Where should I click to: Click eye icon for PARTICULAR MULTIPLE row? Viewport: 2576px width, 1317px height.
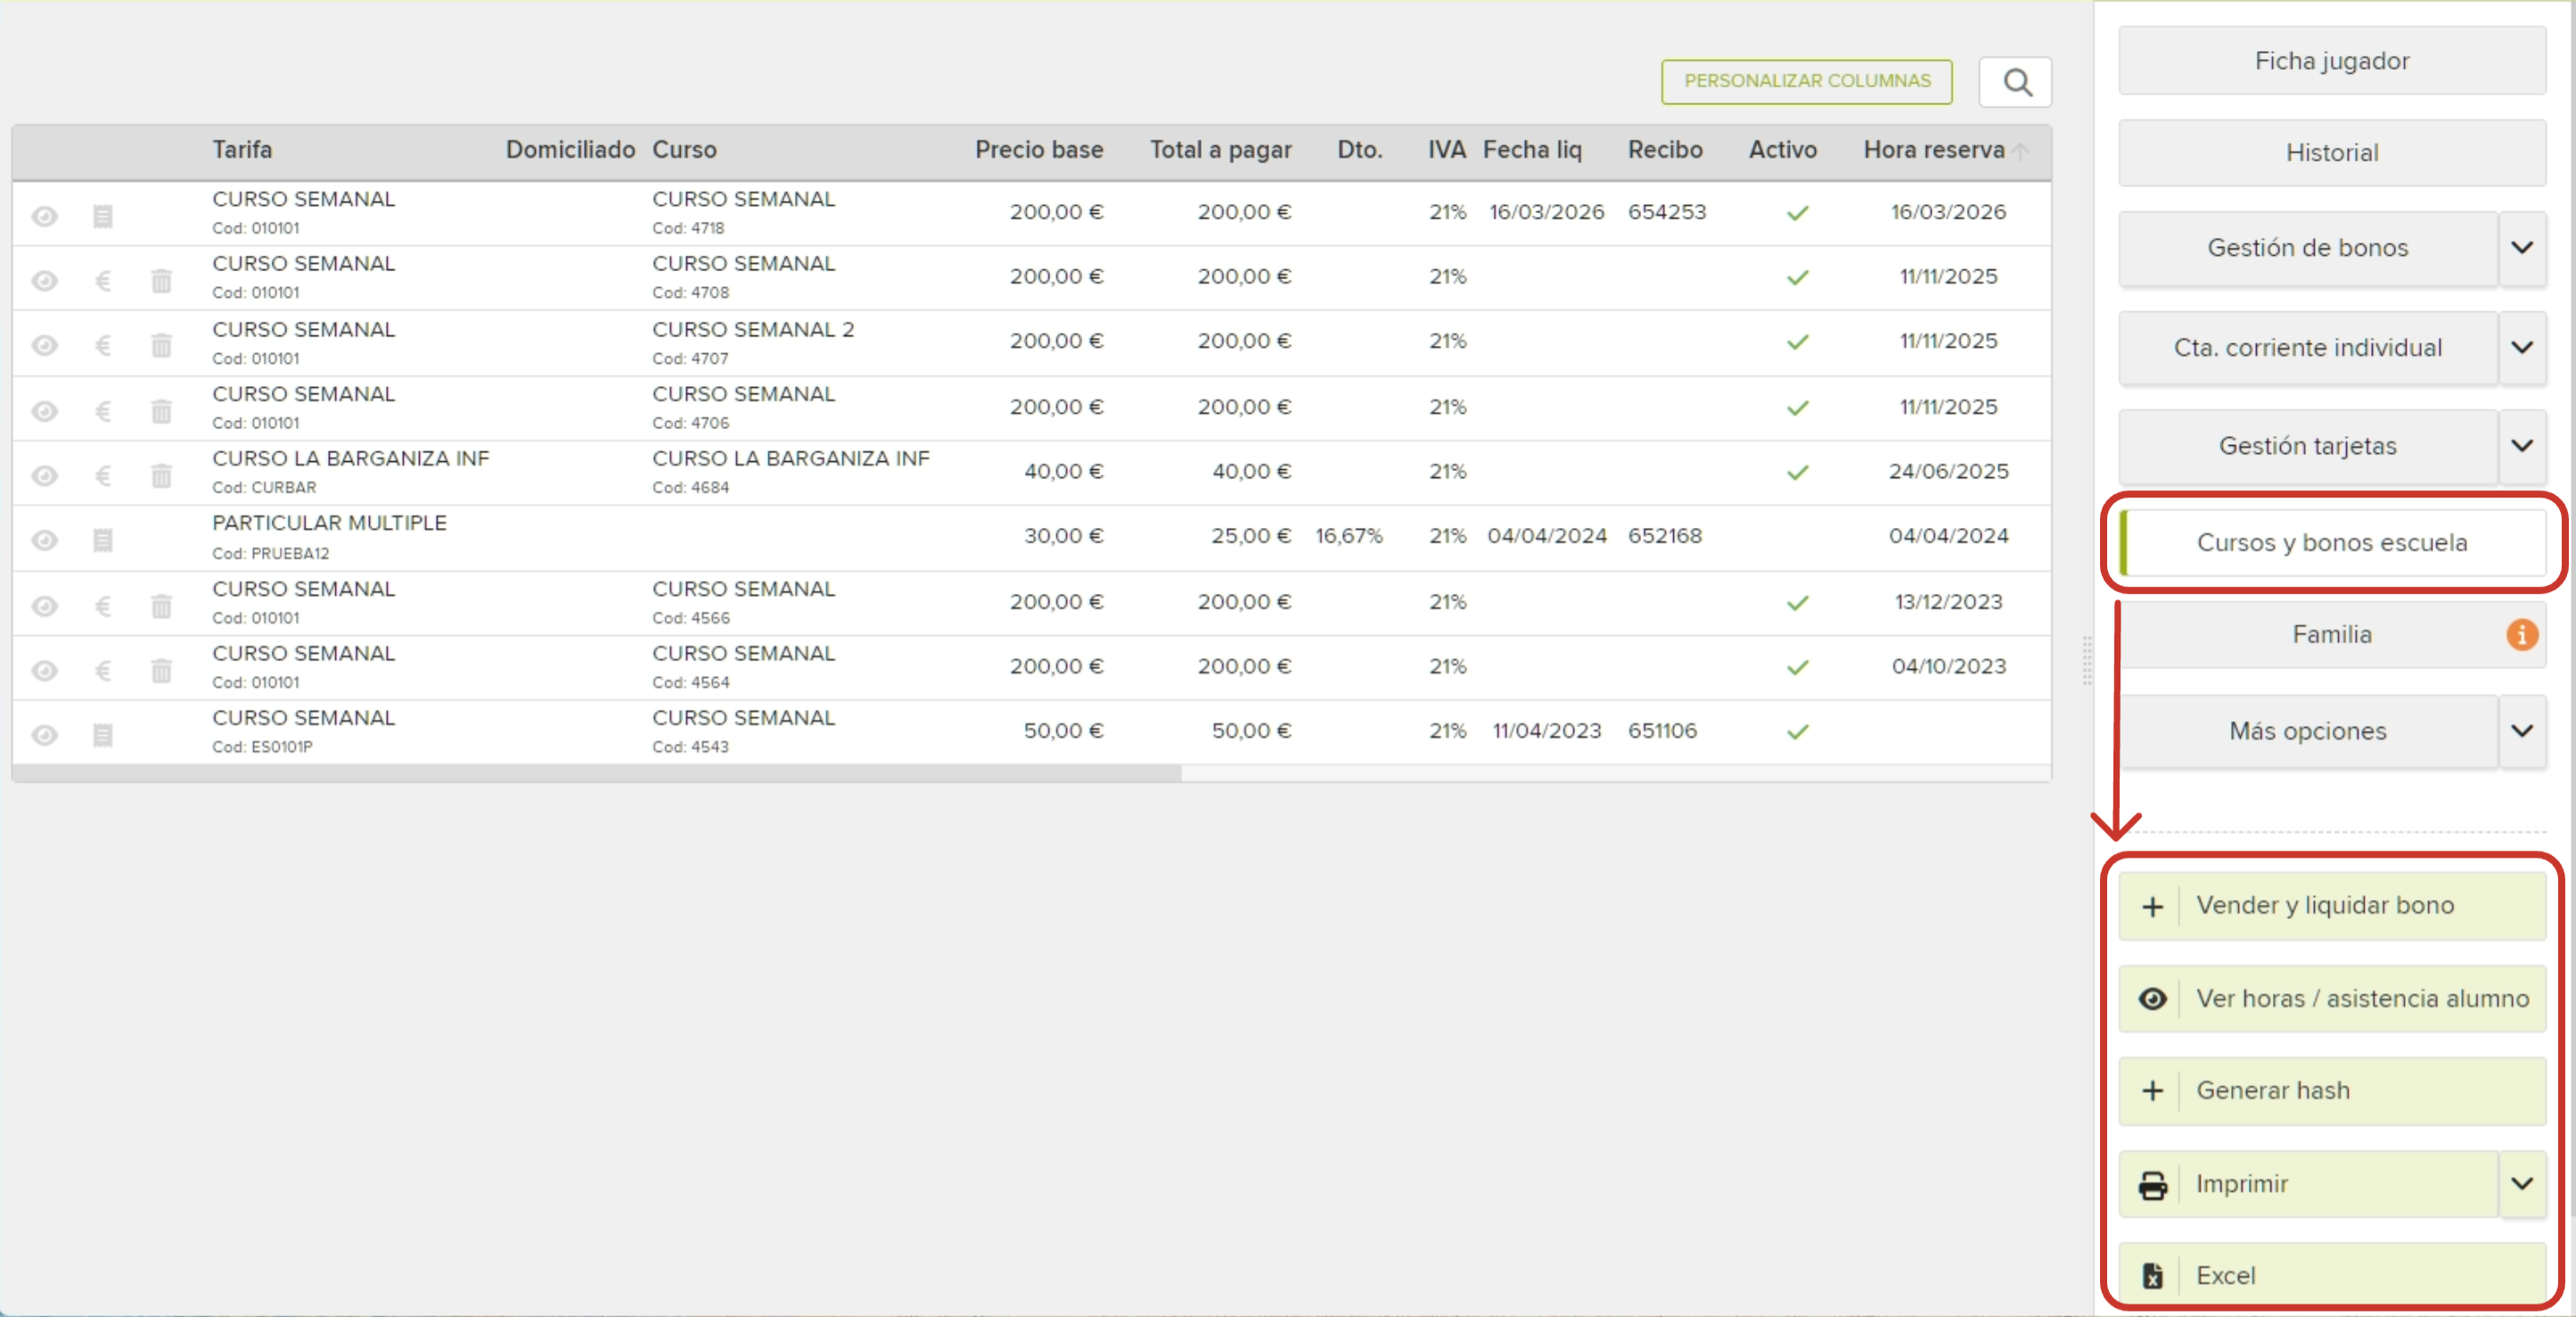(x=44, y=541)
